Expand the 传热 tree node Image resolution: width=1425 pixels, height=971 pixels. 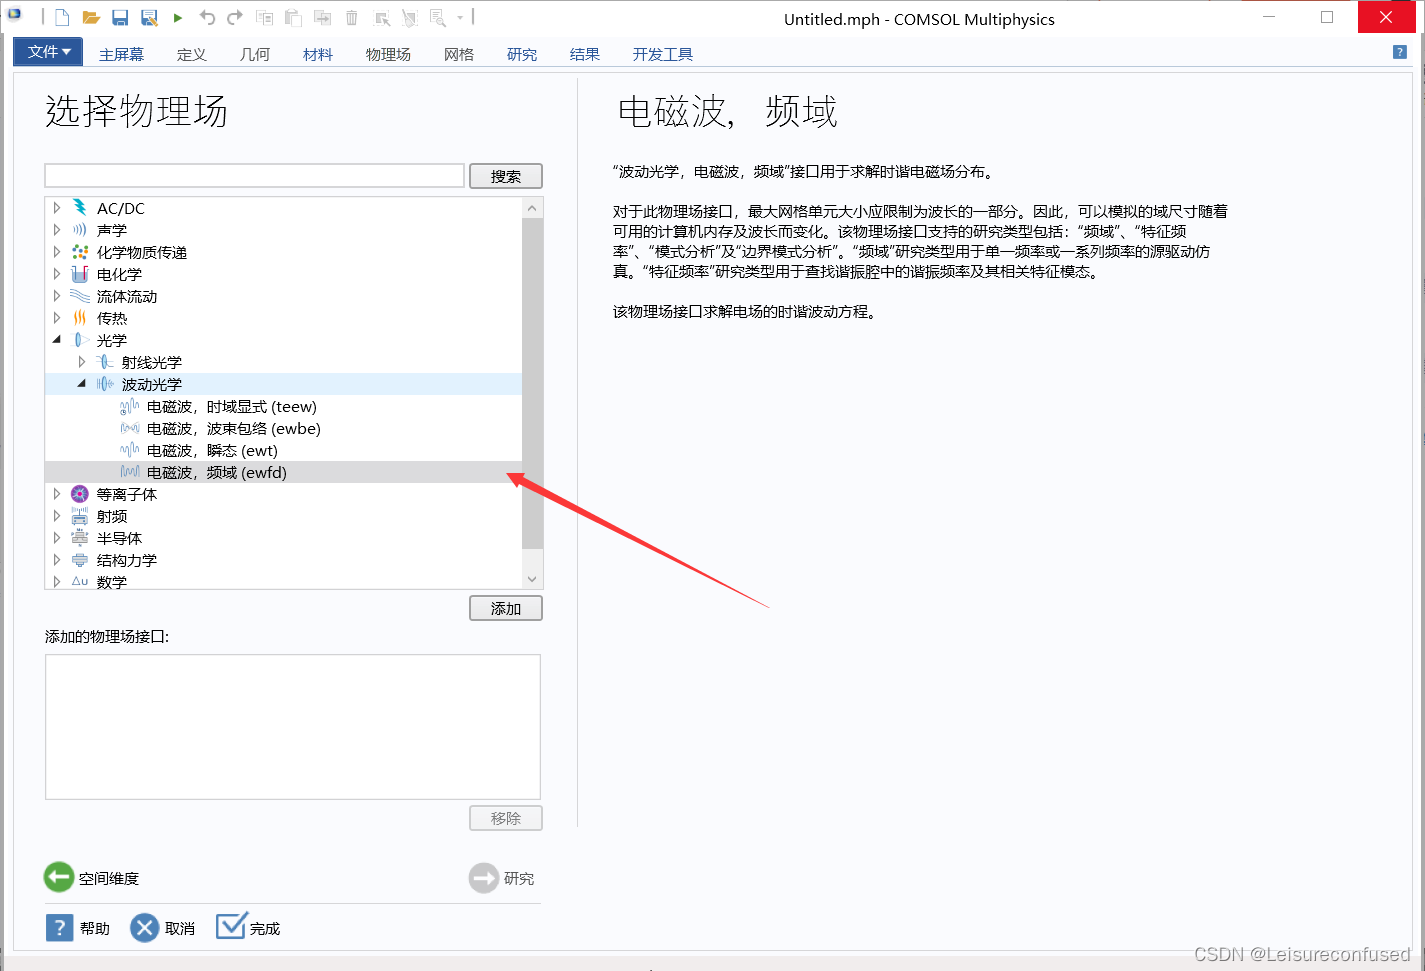pos(57,318)
